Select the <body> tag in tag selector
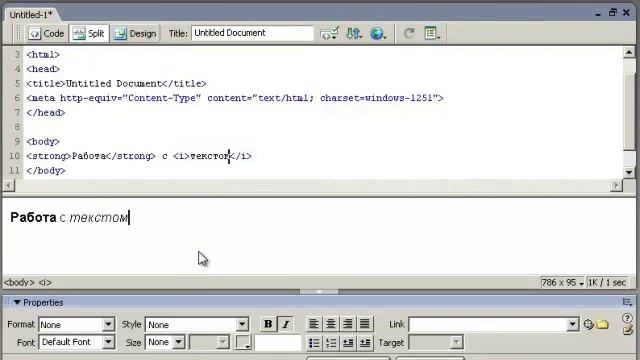The image size is (640, 360). pos(19,282)
